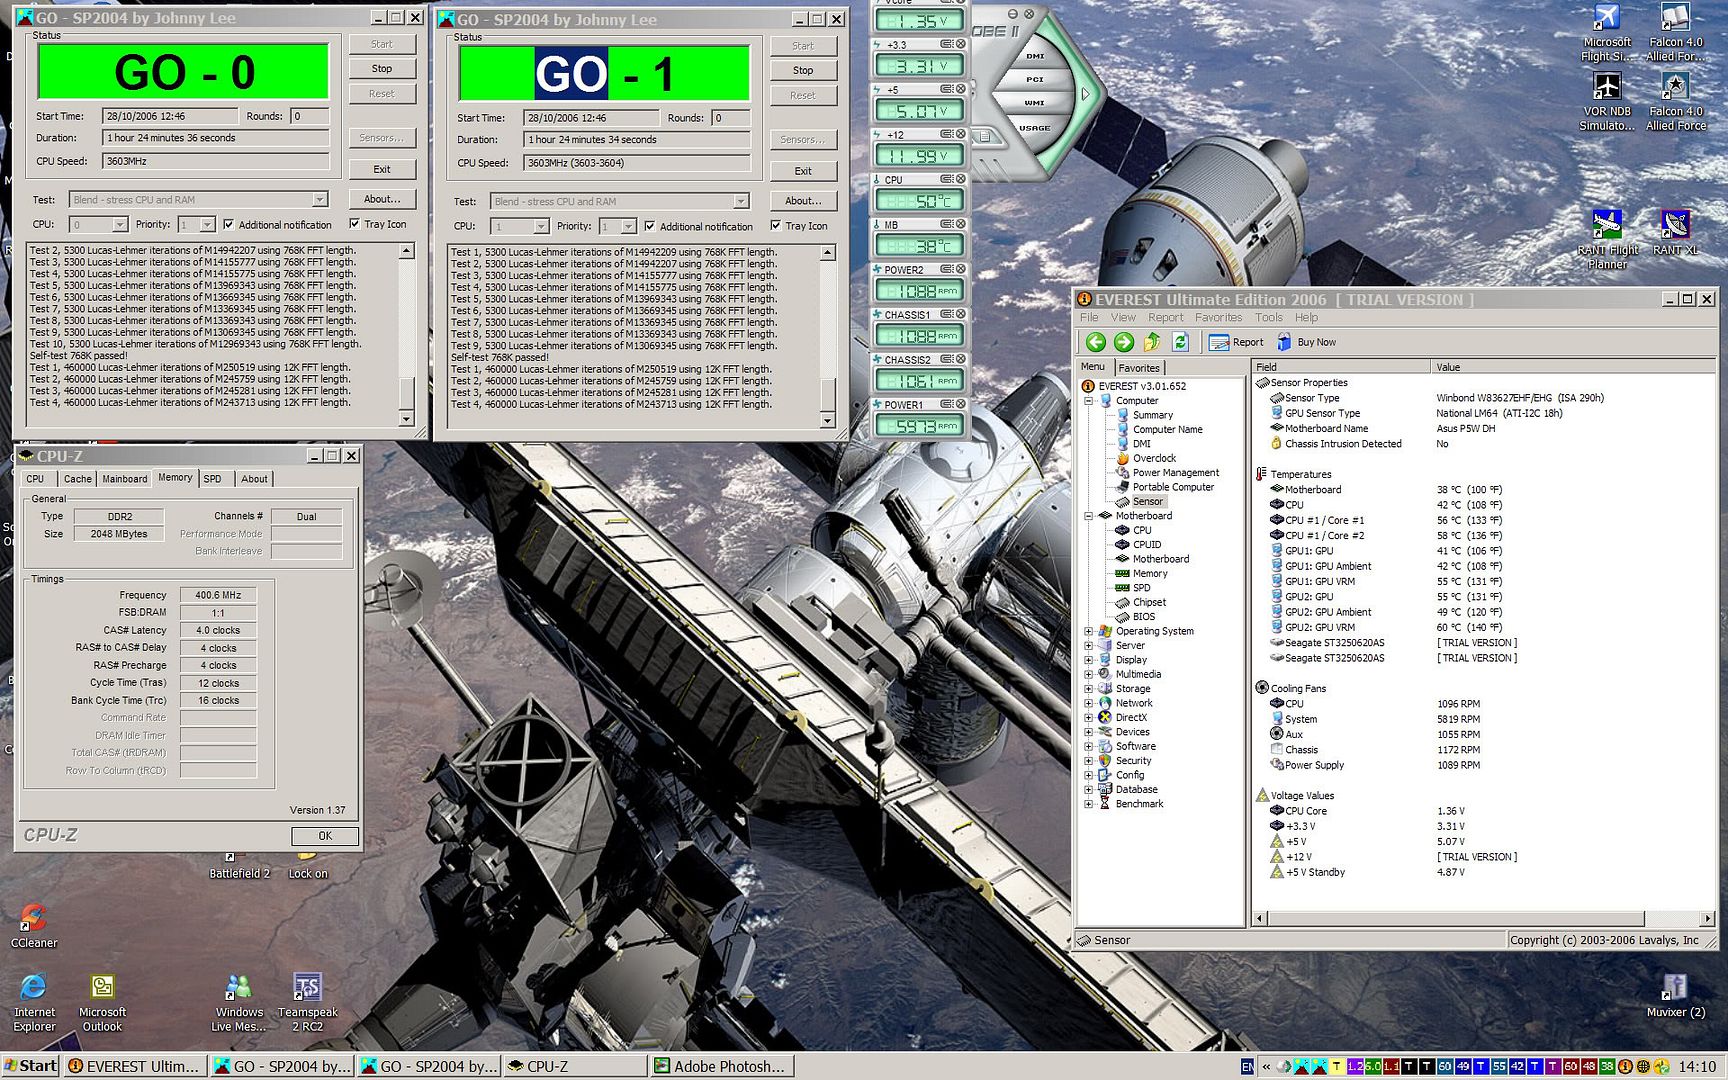Click Field column header in EVEREST

click(x=1340, y=367)
